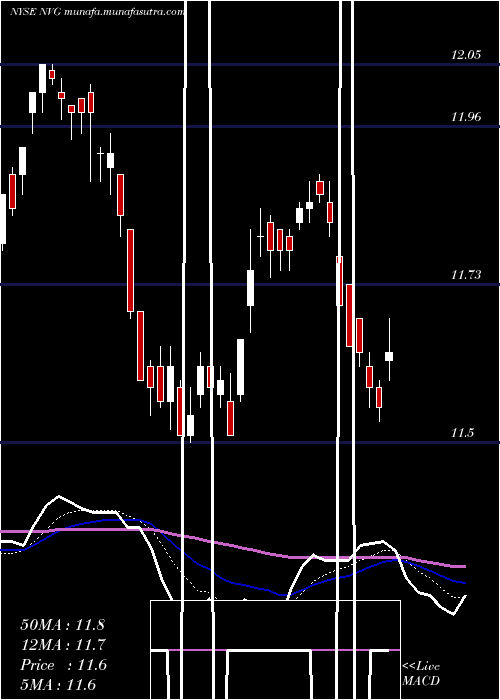Click the Price : 11.6 readout
The image size is (500, 700).
[x=63, y=665]
